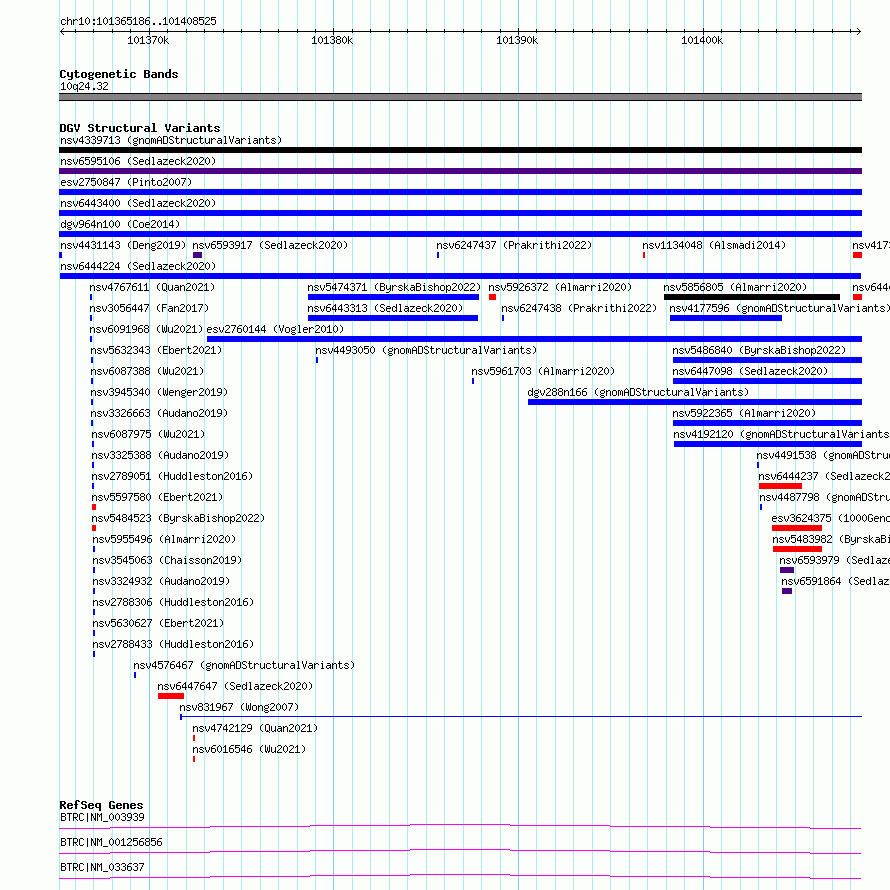The image size is (890, 890).
Task: Open the esv2750847 Pinto2007 variant
Action: (126, 182)
